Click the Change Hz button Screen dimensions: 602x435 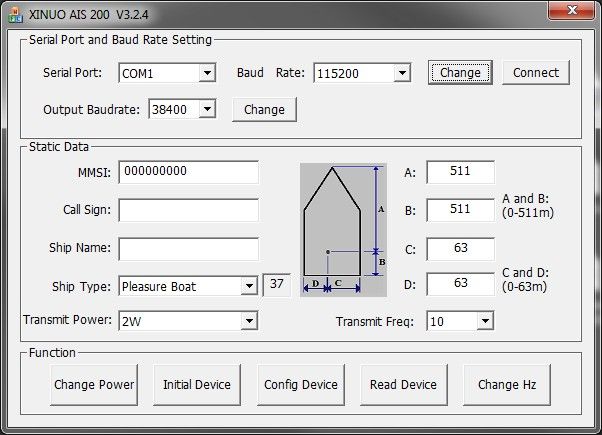pos(507,385)
